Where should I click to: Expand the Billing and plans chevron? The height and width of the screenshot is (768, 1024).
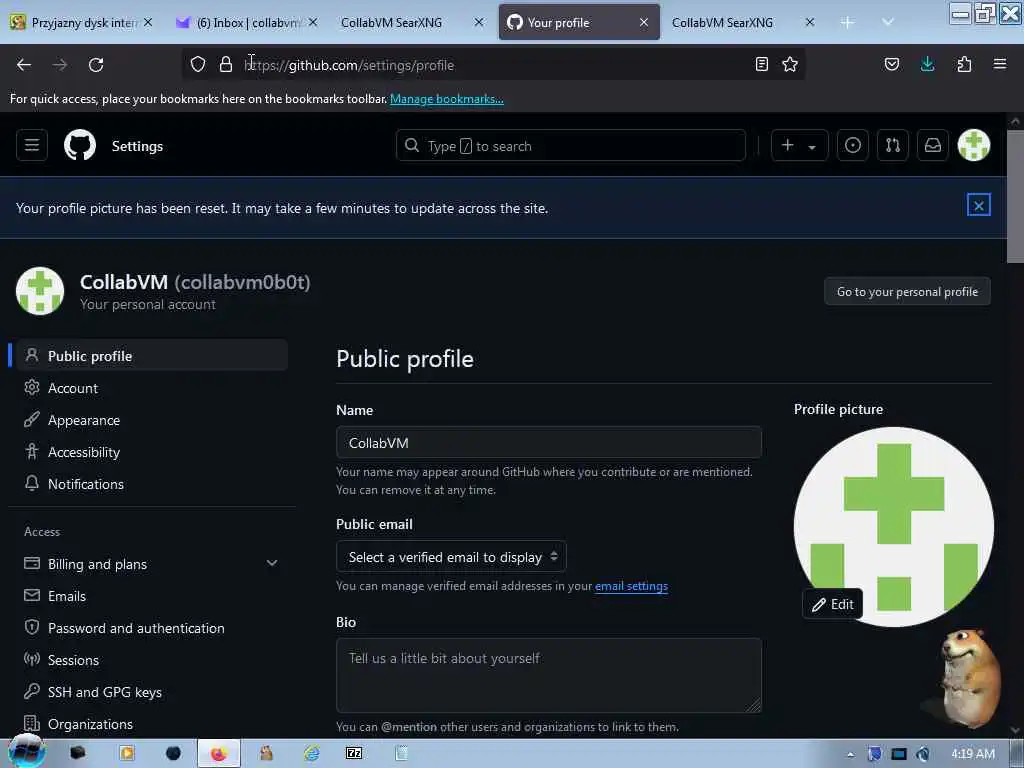pos(272,564)
